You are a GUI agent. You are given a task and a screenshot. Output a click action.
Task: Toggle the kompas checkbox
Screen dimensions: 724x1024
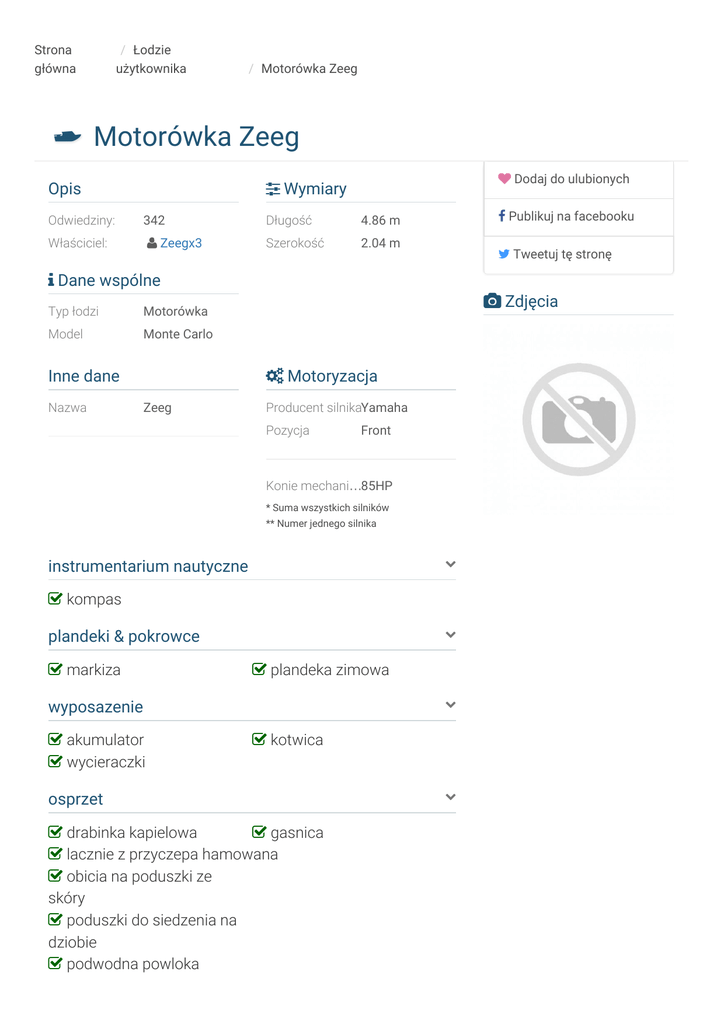[56, 599]
